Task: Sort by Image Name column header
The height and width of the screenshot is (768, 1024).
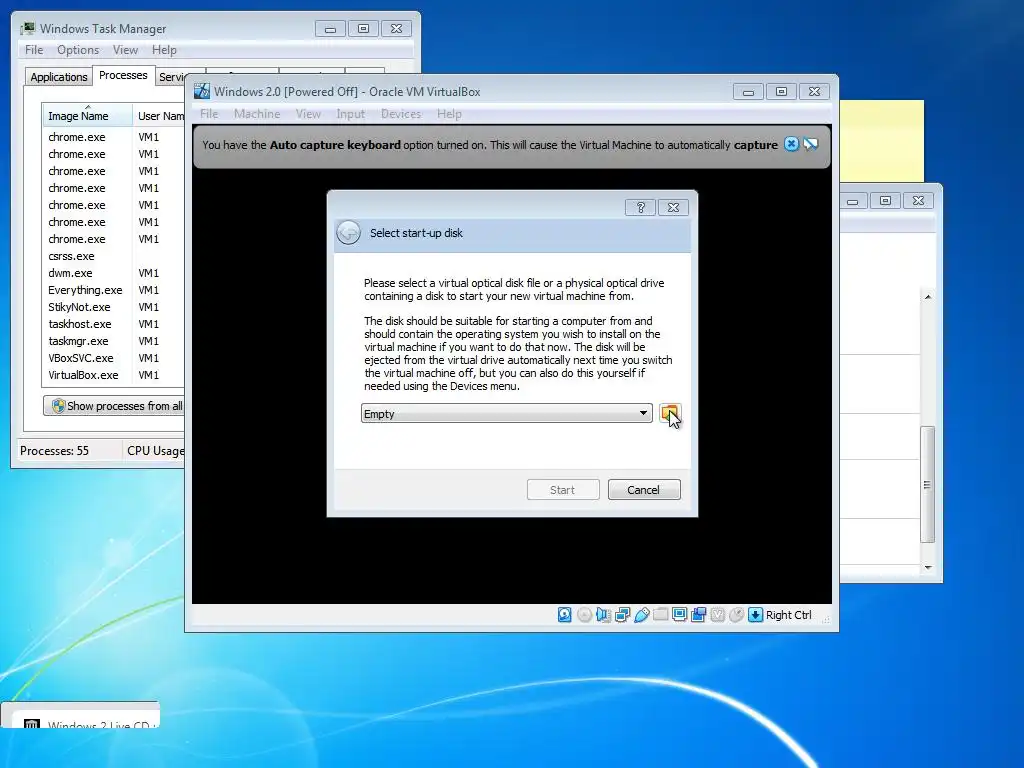Action: click(x=87, y=115)
